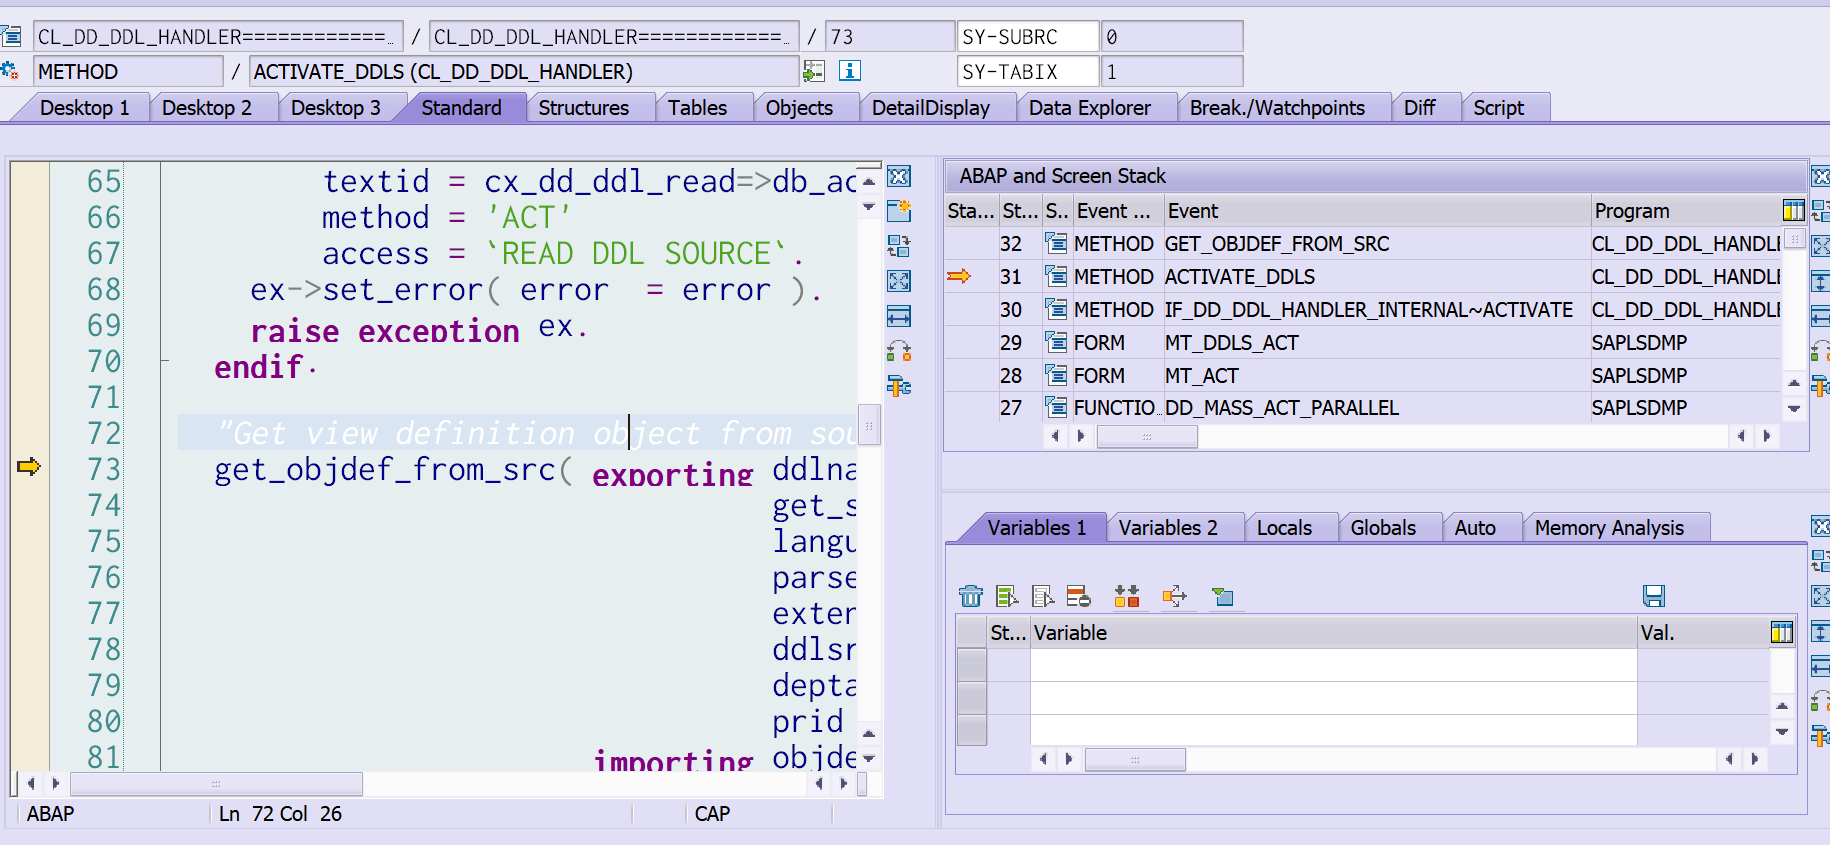This screenshot has height=845, width=1830.
Task: Select stack row IF_DD_DDL_HANDLER_INTERNAL~ACTIVATE
Action: pyautogui.click(x=1368, y=309)
